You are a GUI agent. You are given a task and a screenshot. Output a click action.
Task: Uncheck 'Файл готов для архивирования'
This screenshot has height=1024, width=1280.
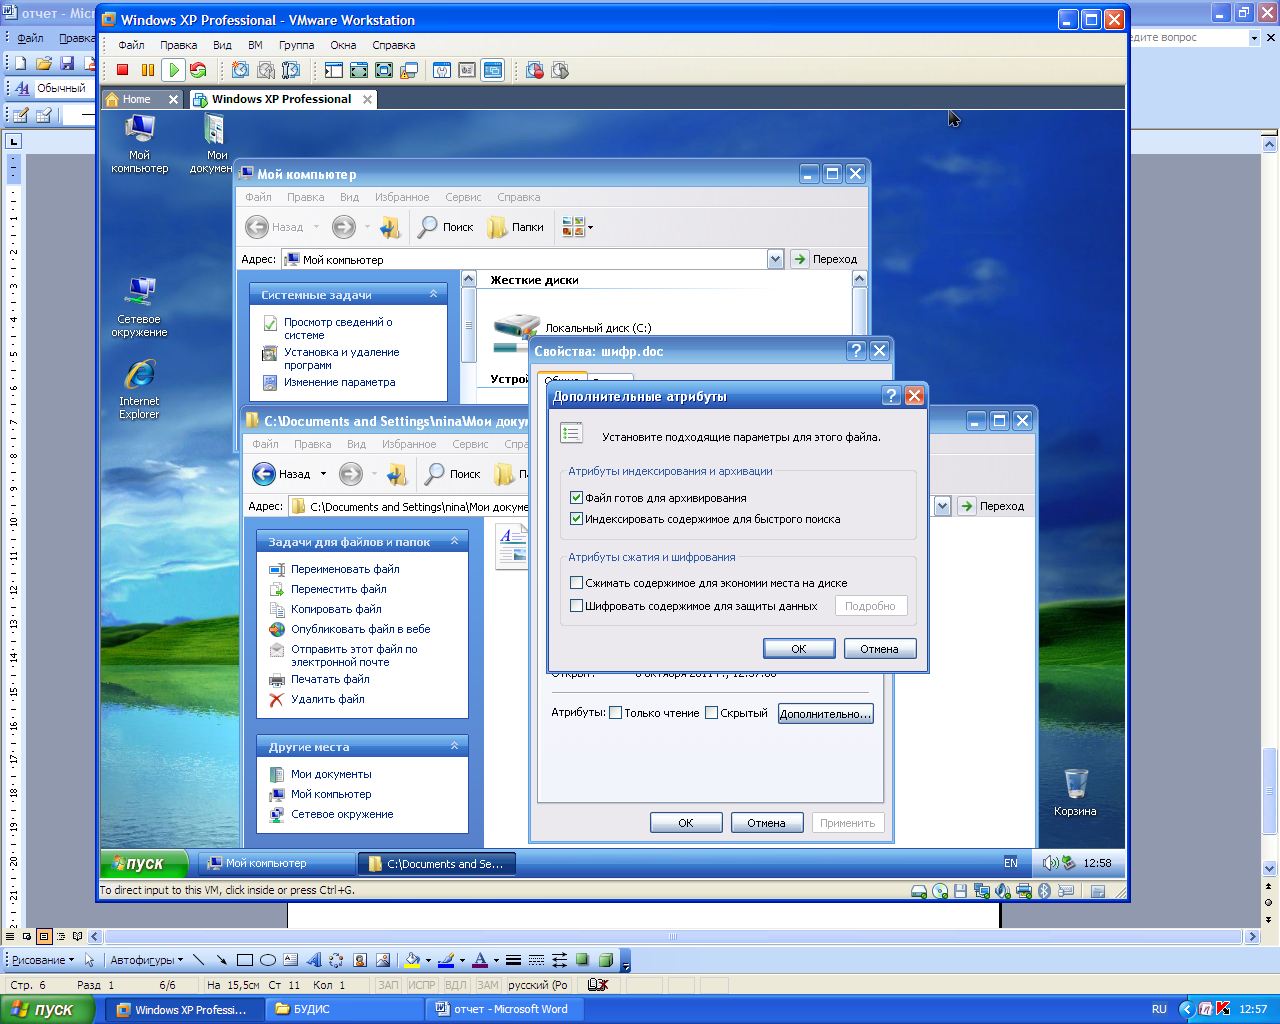tap(576, 497)
